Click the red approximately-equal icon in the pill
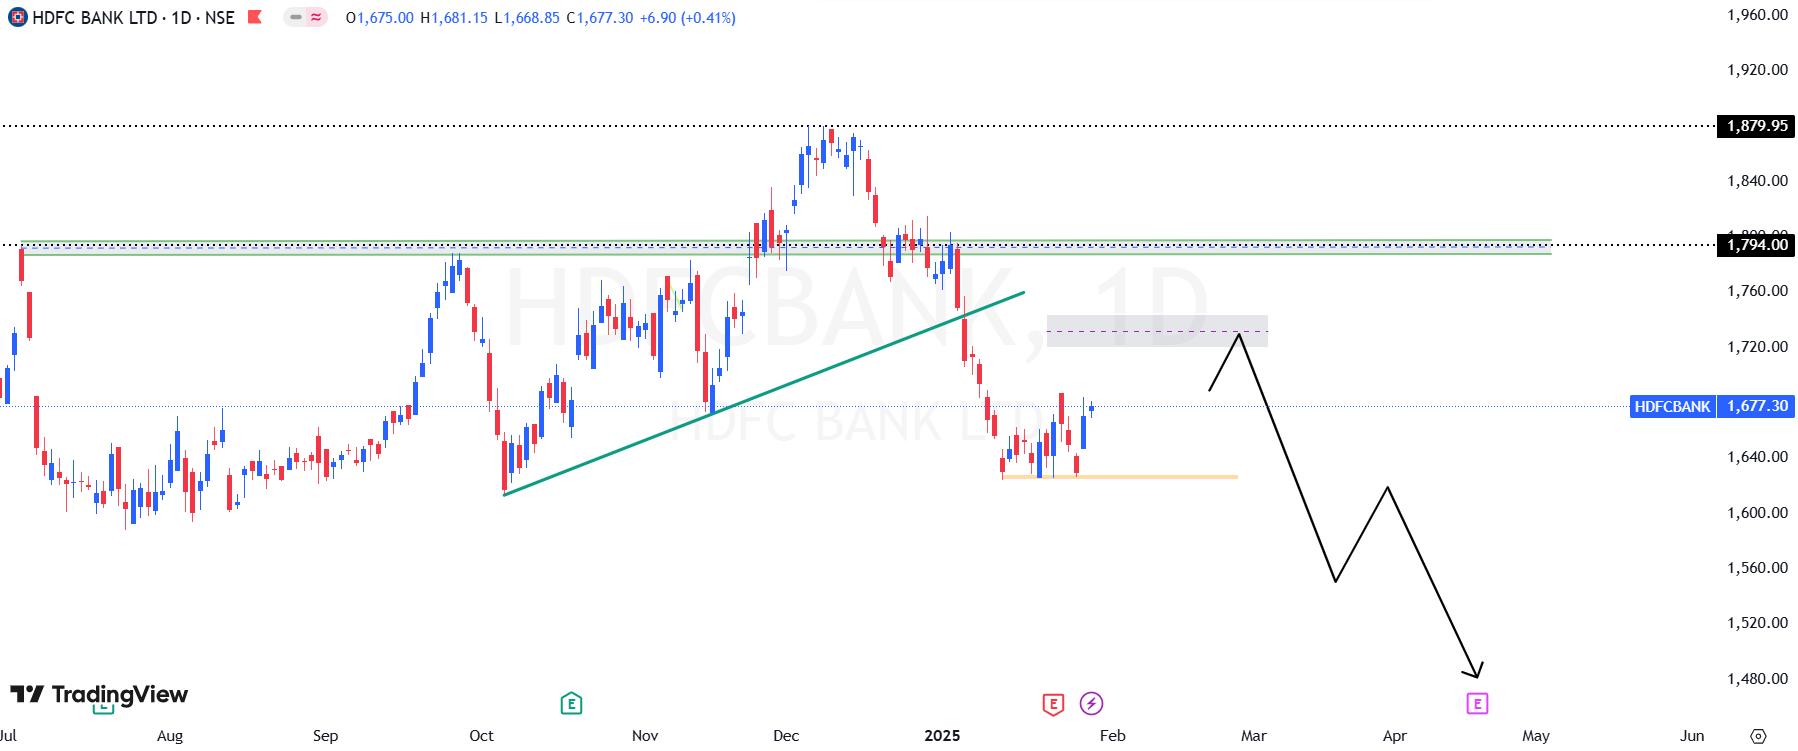Screen dimensions: 1798x751 (x=316, y=17)
